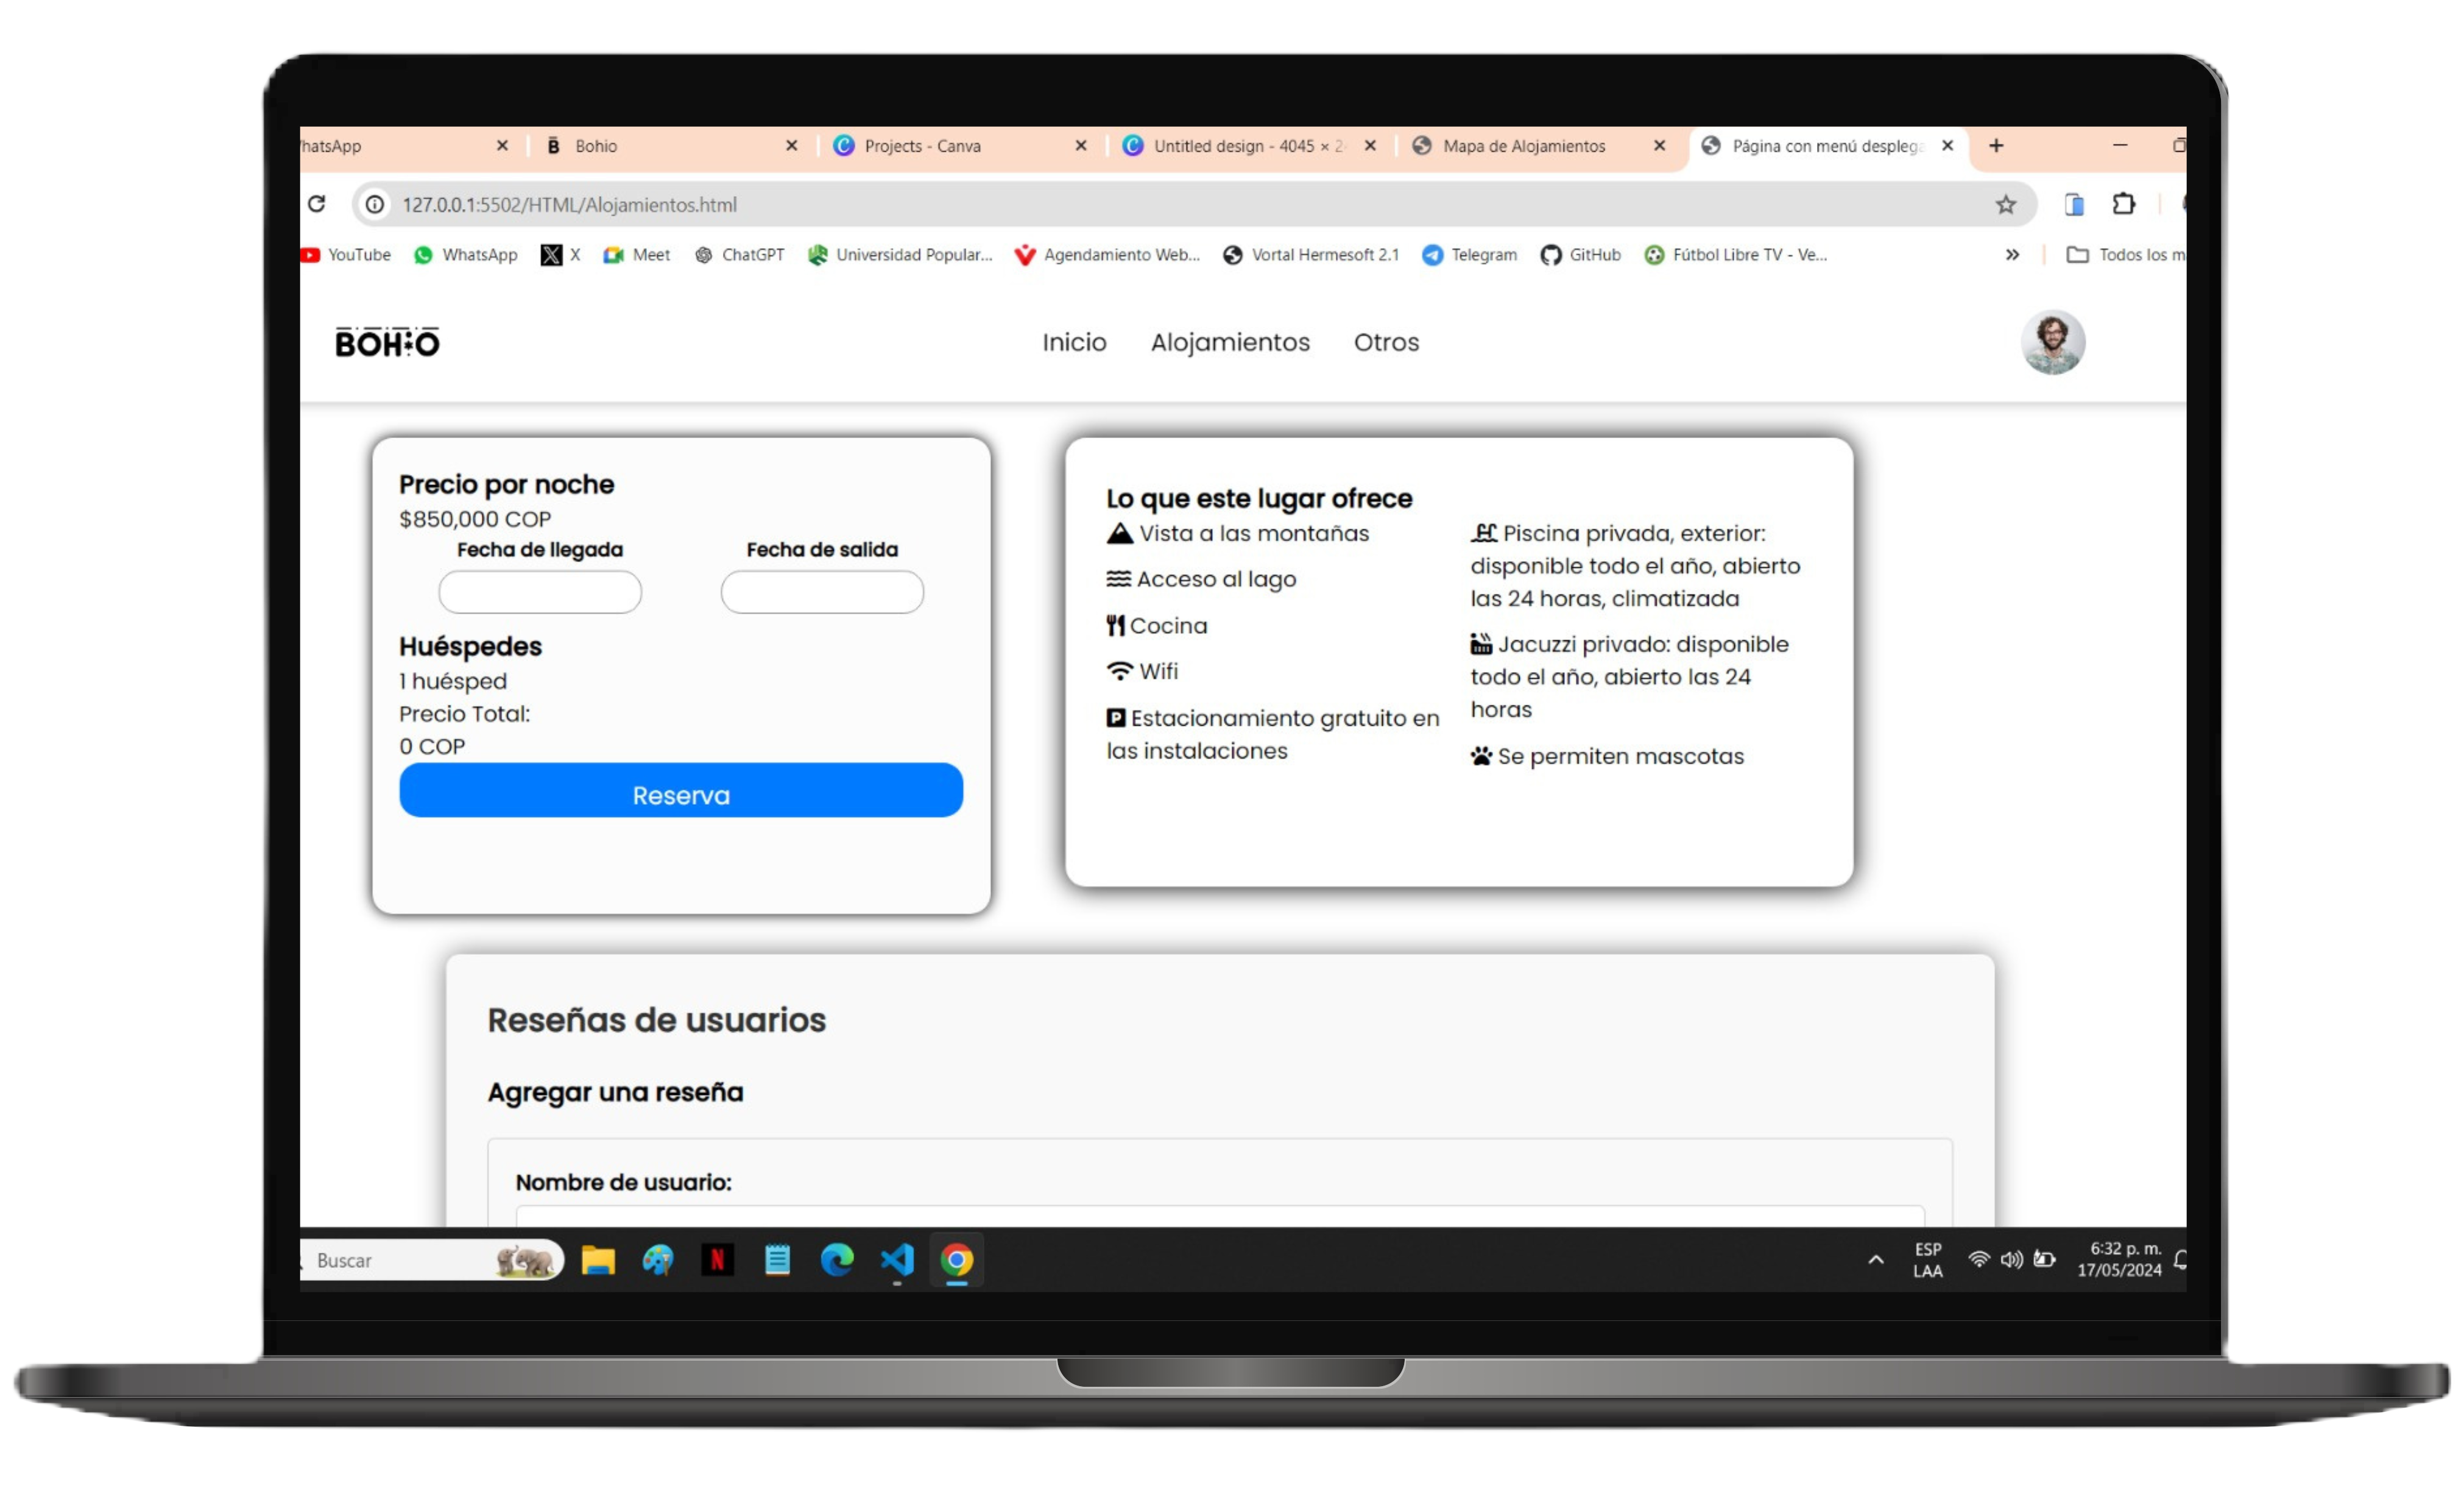
Task: Click the BOHIO logo
Action: click(x=387, y=343)
